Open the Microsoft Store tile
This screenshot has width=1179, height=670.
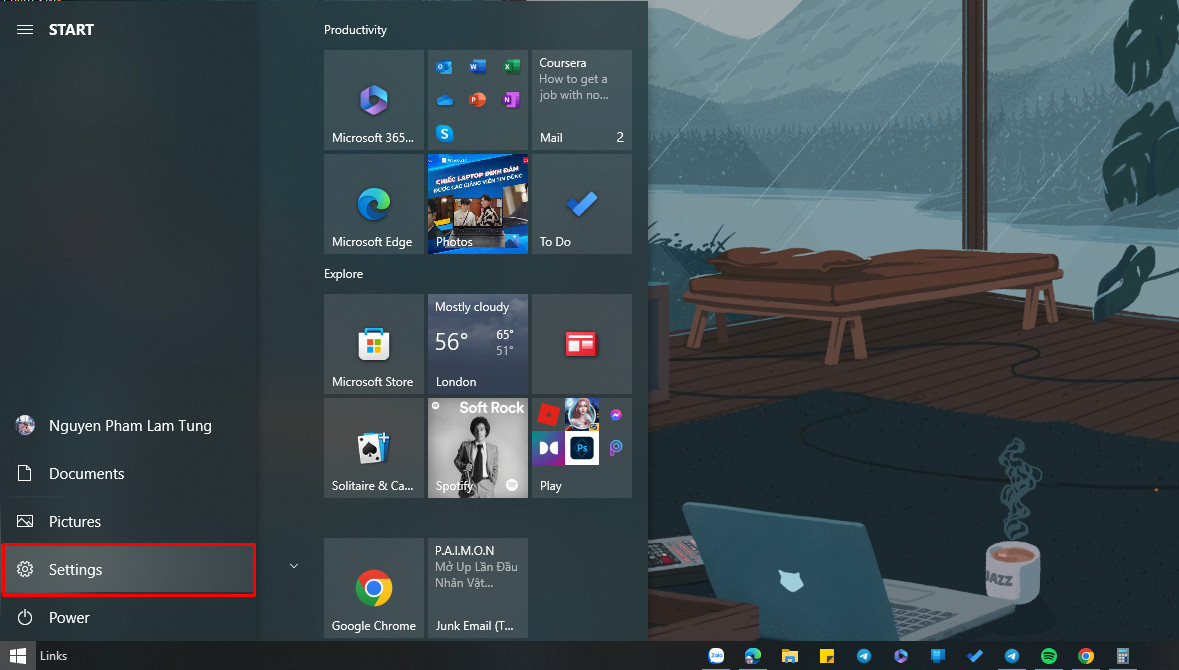point(374,344)
